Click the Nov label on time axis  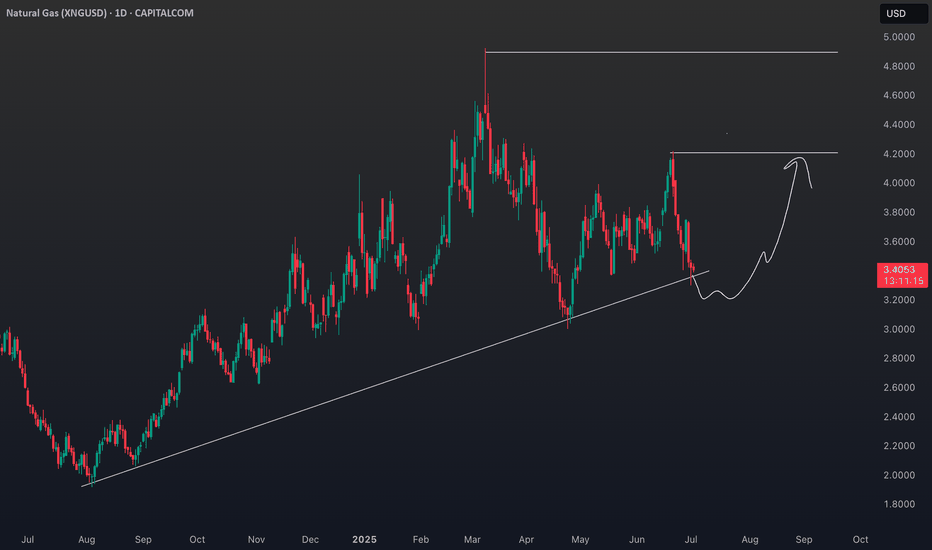(x=256, y=539)
